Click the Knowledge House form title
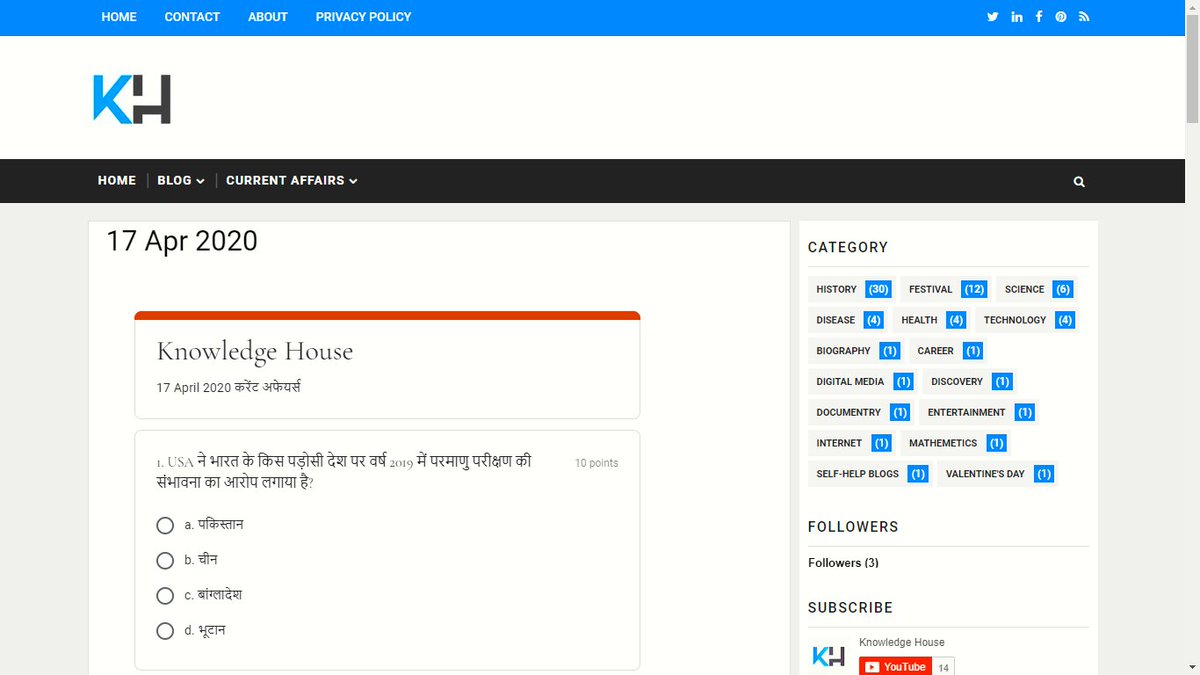Image resolution: width=1200 pixels, height=675 pixels. coord(255,352)
